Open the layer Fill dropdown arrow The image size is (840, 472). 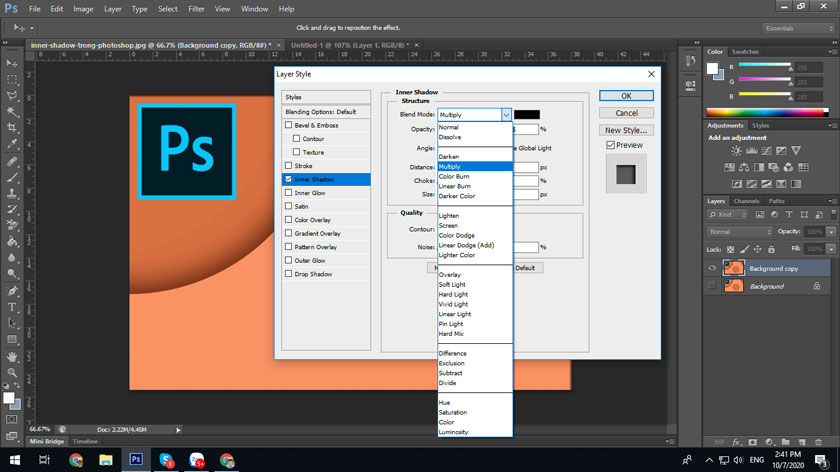click(831, 249)
